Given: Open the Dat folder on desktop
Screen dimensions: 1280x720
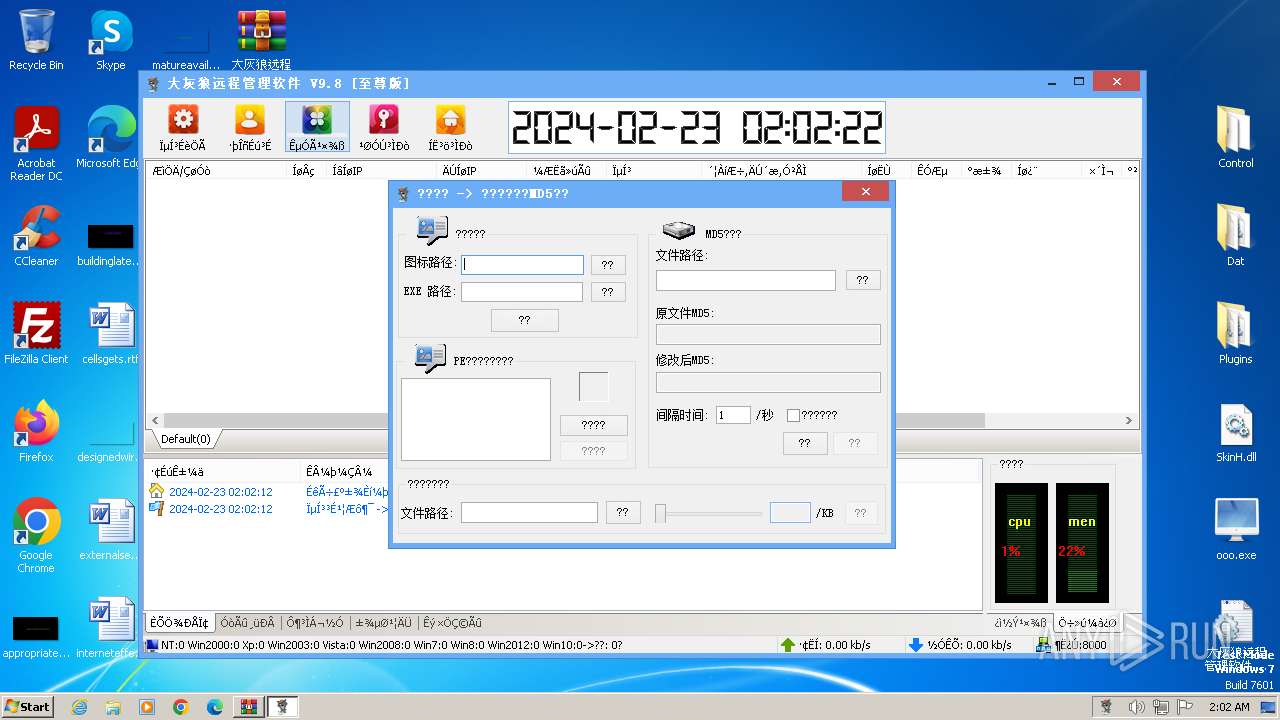Looking at the screenshot, I should coord(1236,236).
